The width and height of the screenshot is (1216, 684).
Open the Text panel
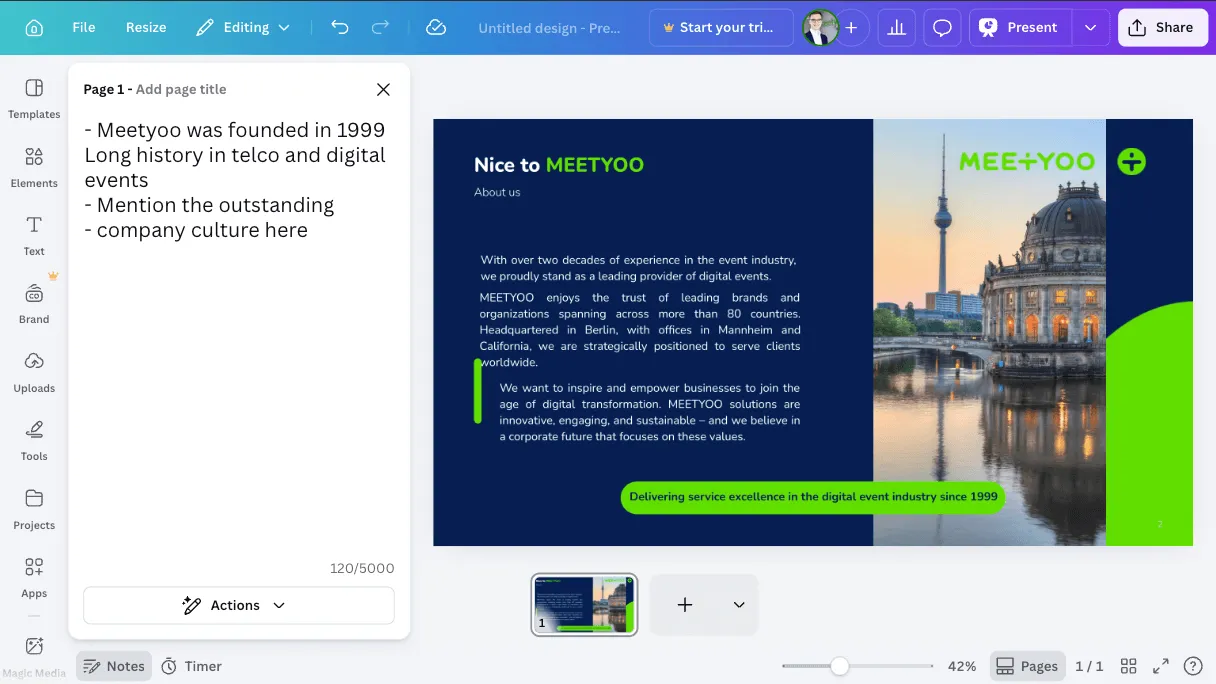33,235
